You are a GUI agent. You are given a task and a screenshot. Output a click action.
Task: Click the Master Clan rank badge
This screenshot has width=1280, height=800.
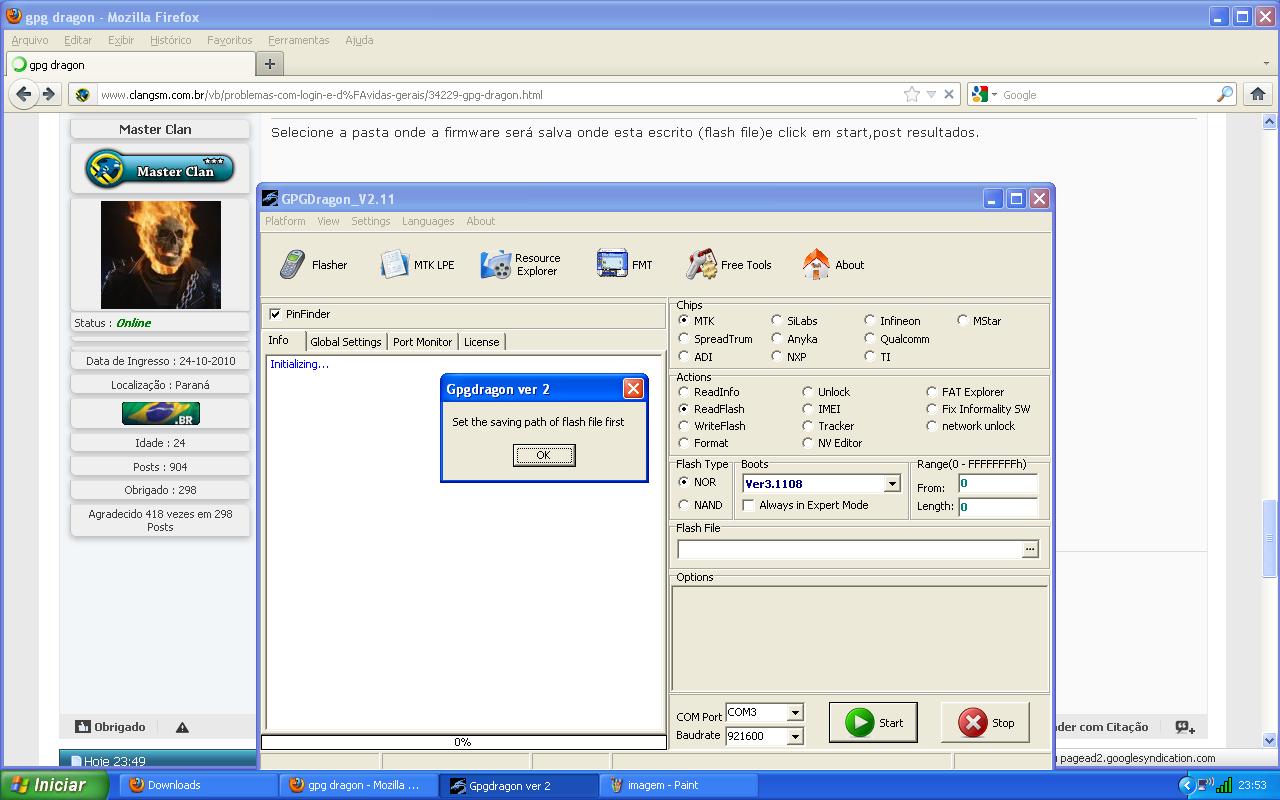[160, 169]
